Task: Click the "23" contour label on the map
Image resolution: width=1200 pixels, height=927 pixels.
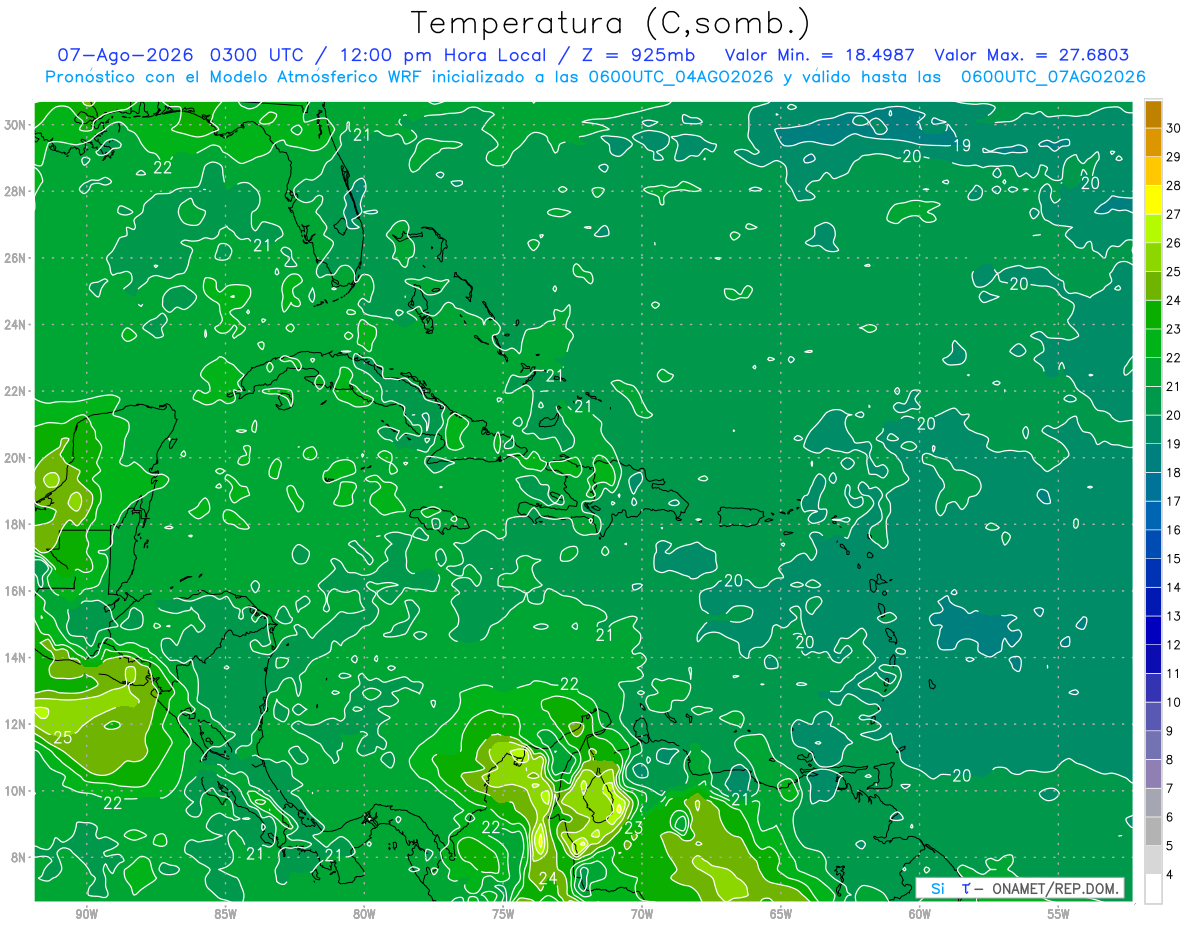Action: tap(633, 827)
